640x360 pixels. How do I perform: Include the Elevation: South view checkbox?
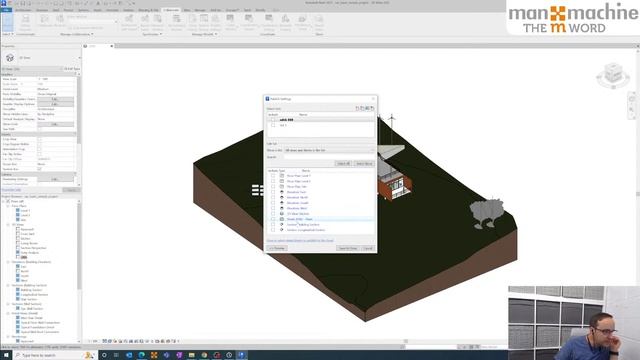click(x=273, y=203)
